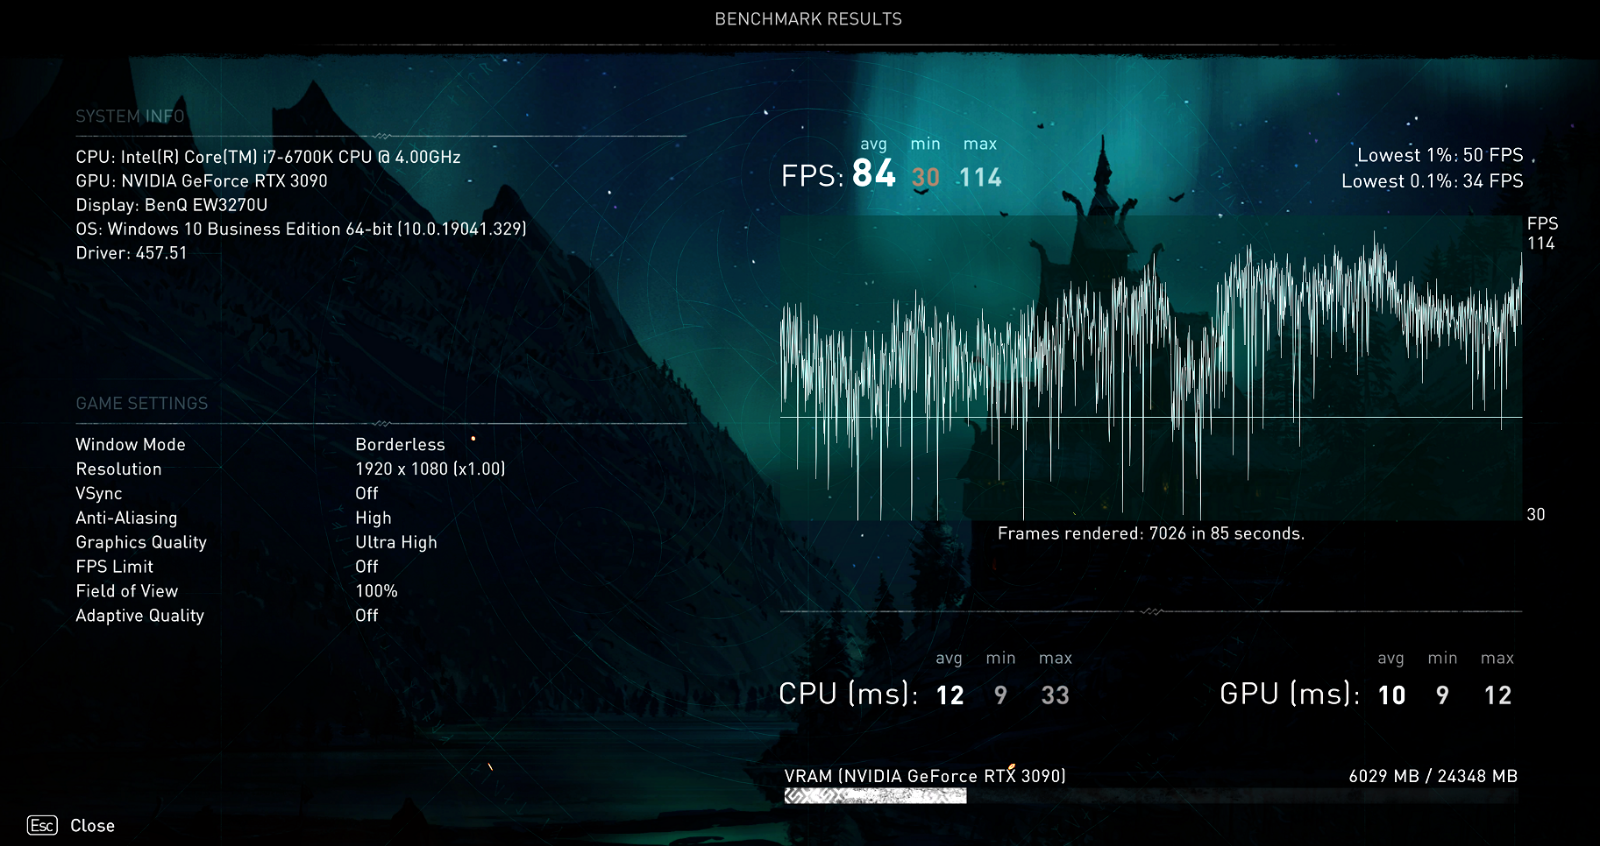The width and height of the screenshot is (1600, 846).
Task: Click the maximum FPS value 114
Action: pyautogui.click(x=980, y=178)
